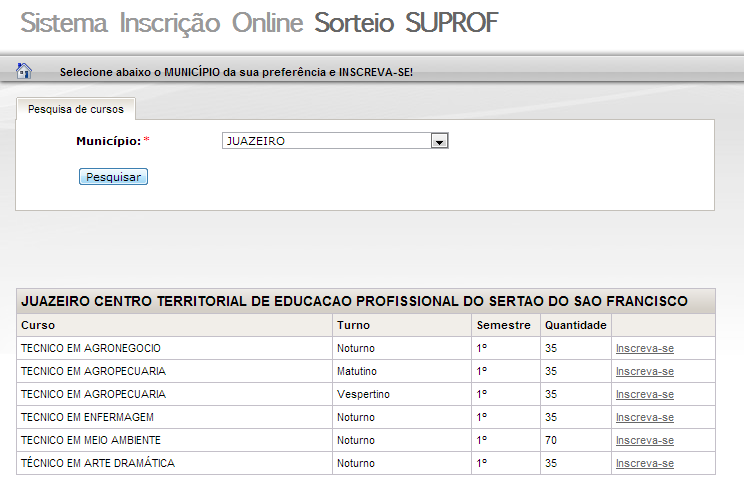The width and height of the screenshot is (744, 491).
Task: Click the home icon in the top bar
Action: [24, 71]
